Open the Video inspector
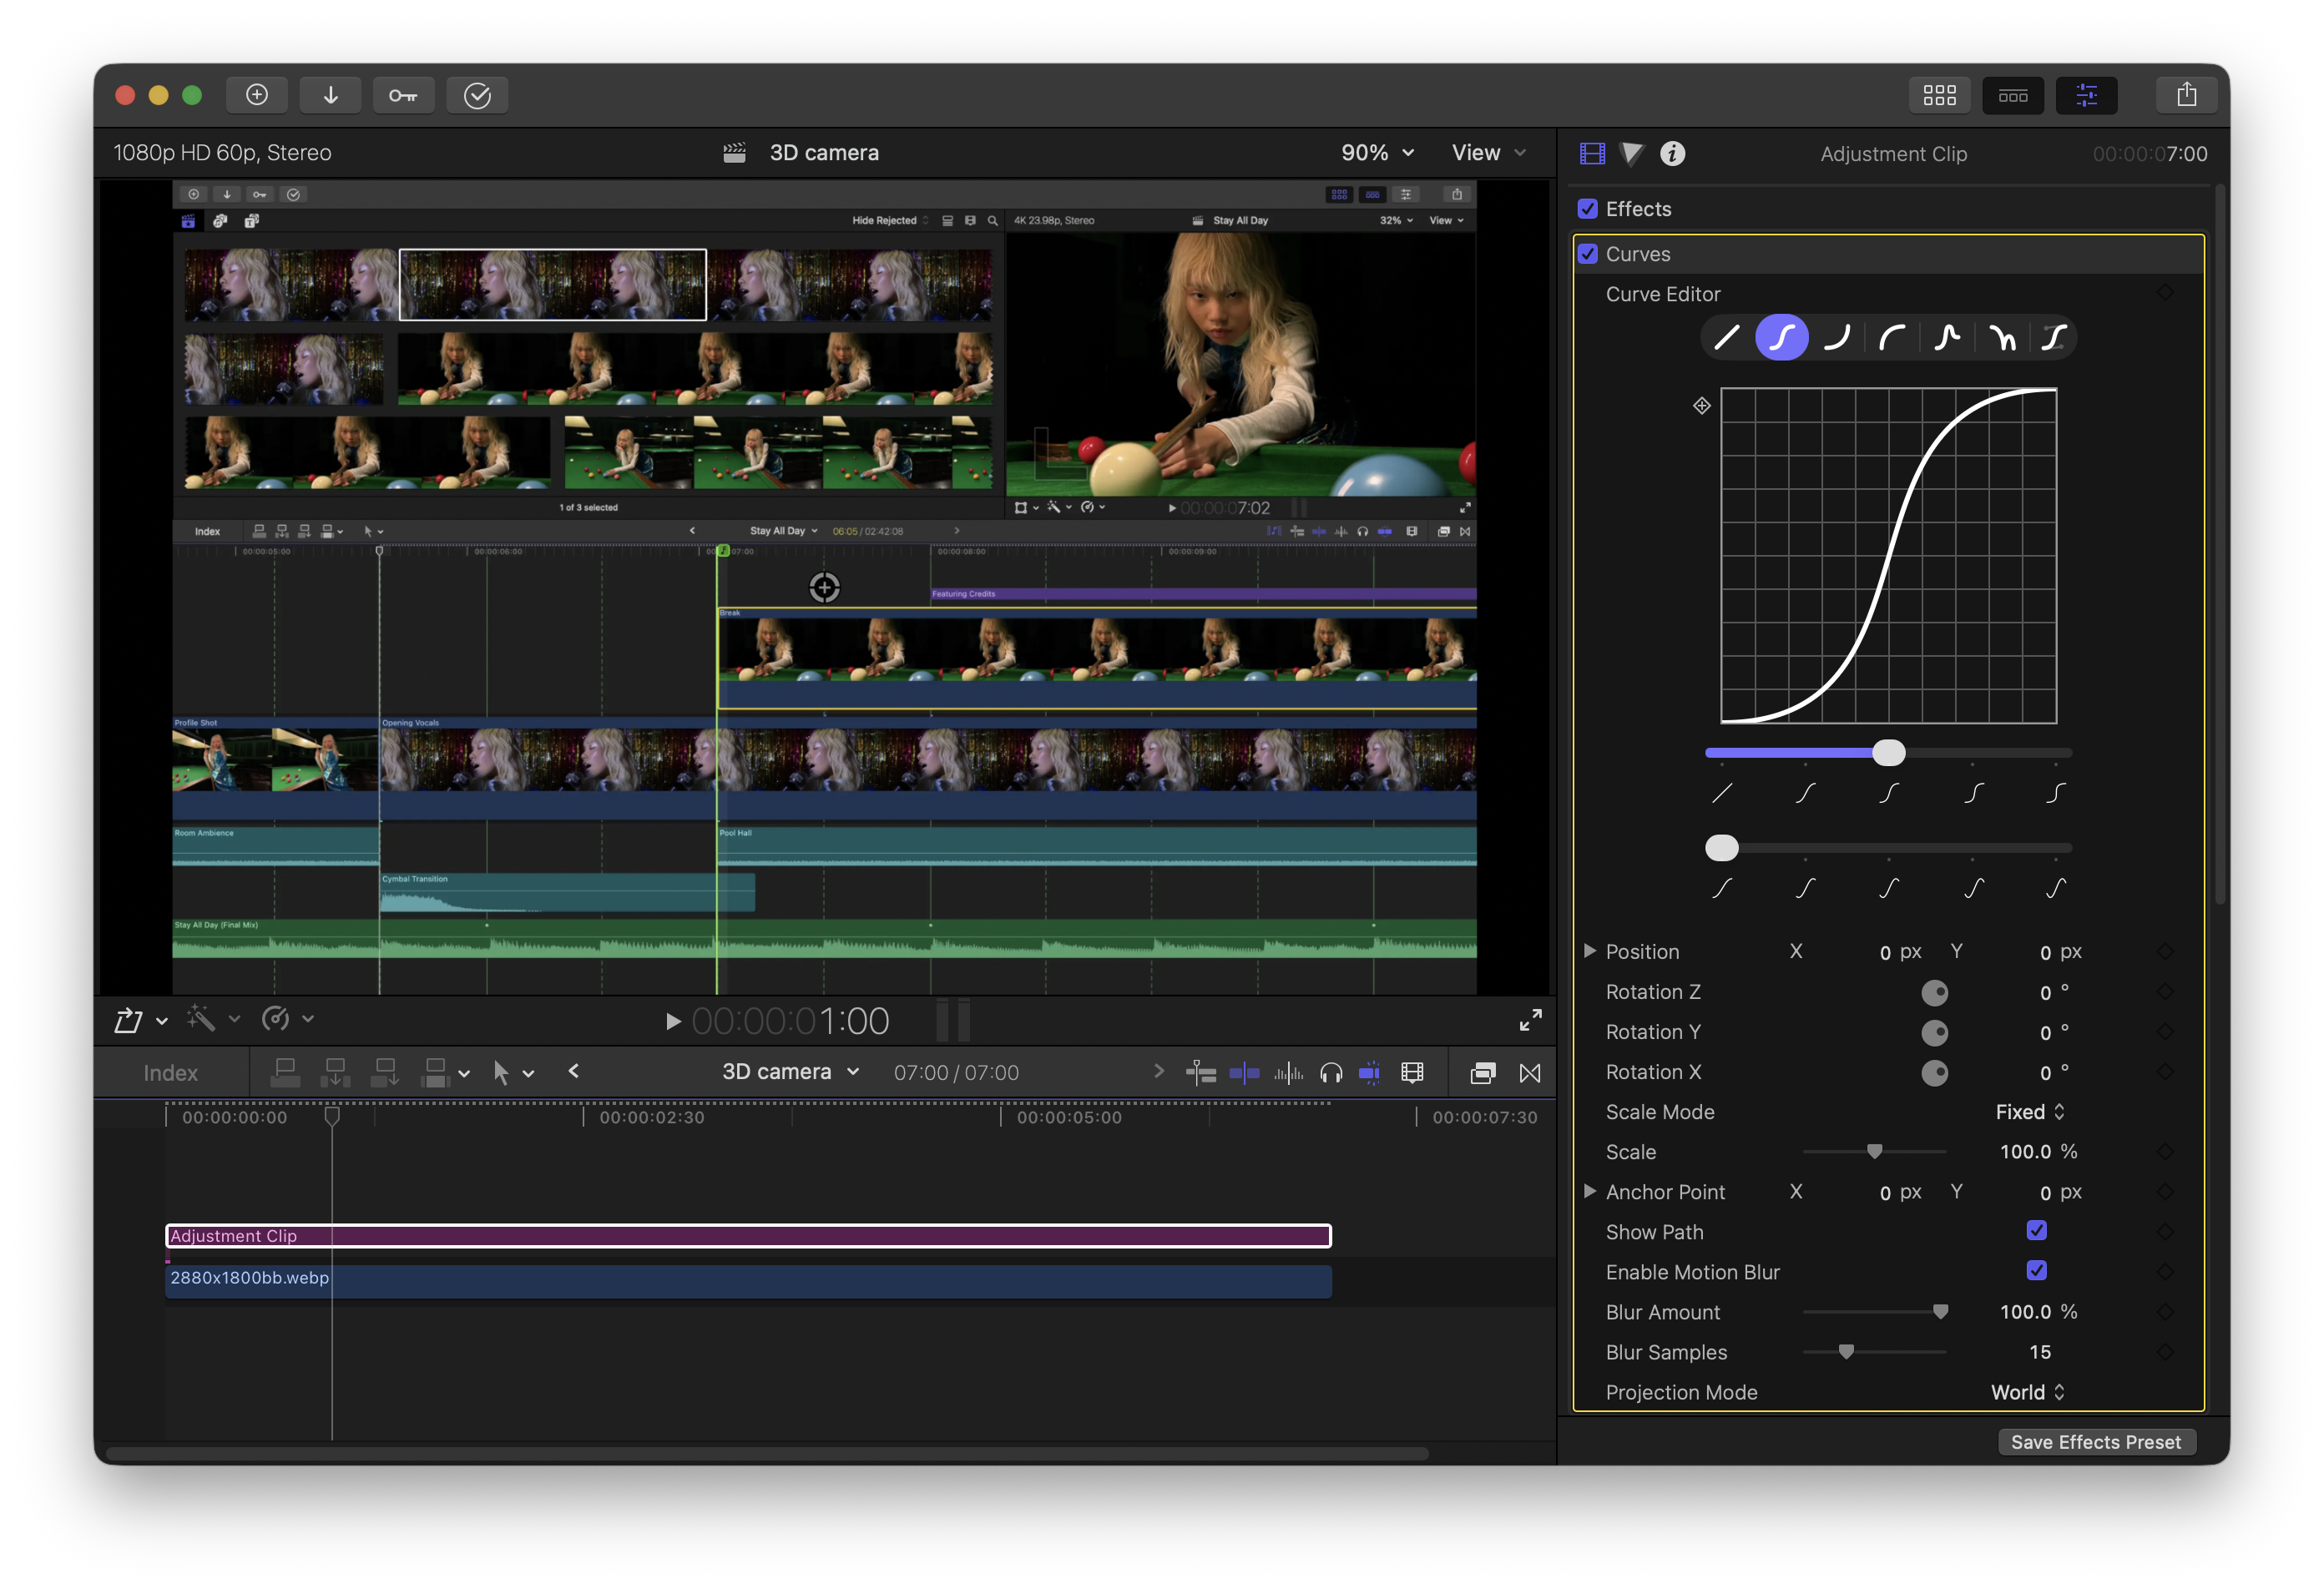The width and height of the screenshot is (2324, 1589). [1591, 153]
